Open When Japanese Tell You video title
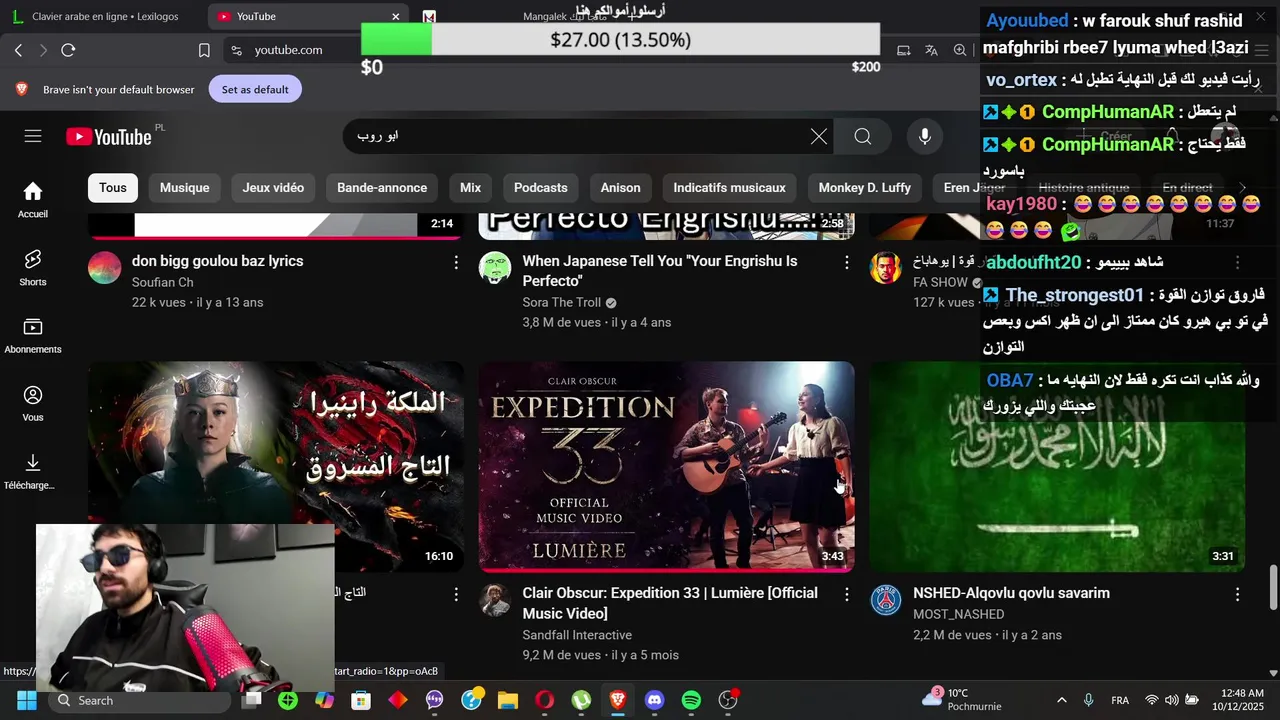The height and width of the screenshot is (720, 1280). point(660,271)
